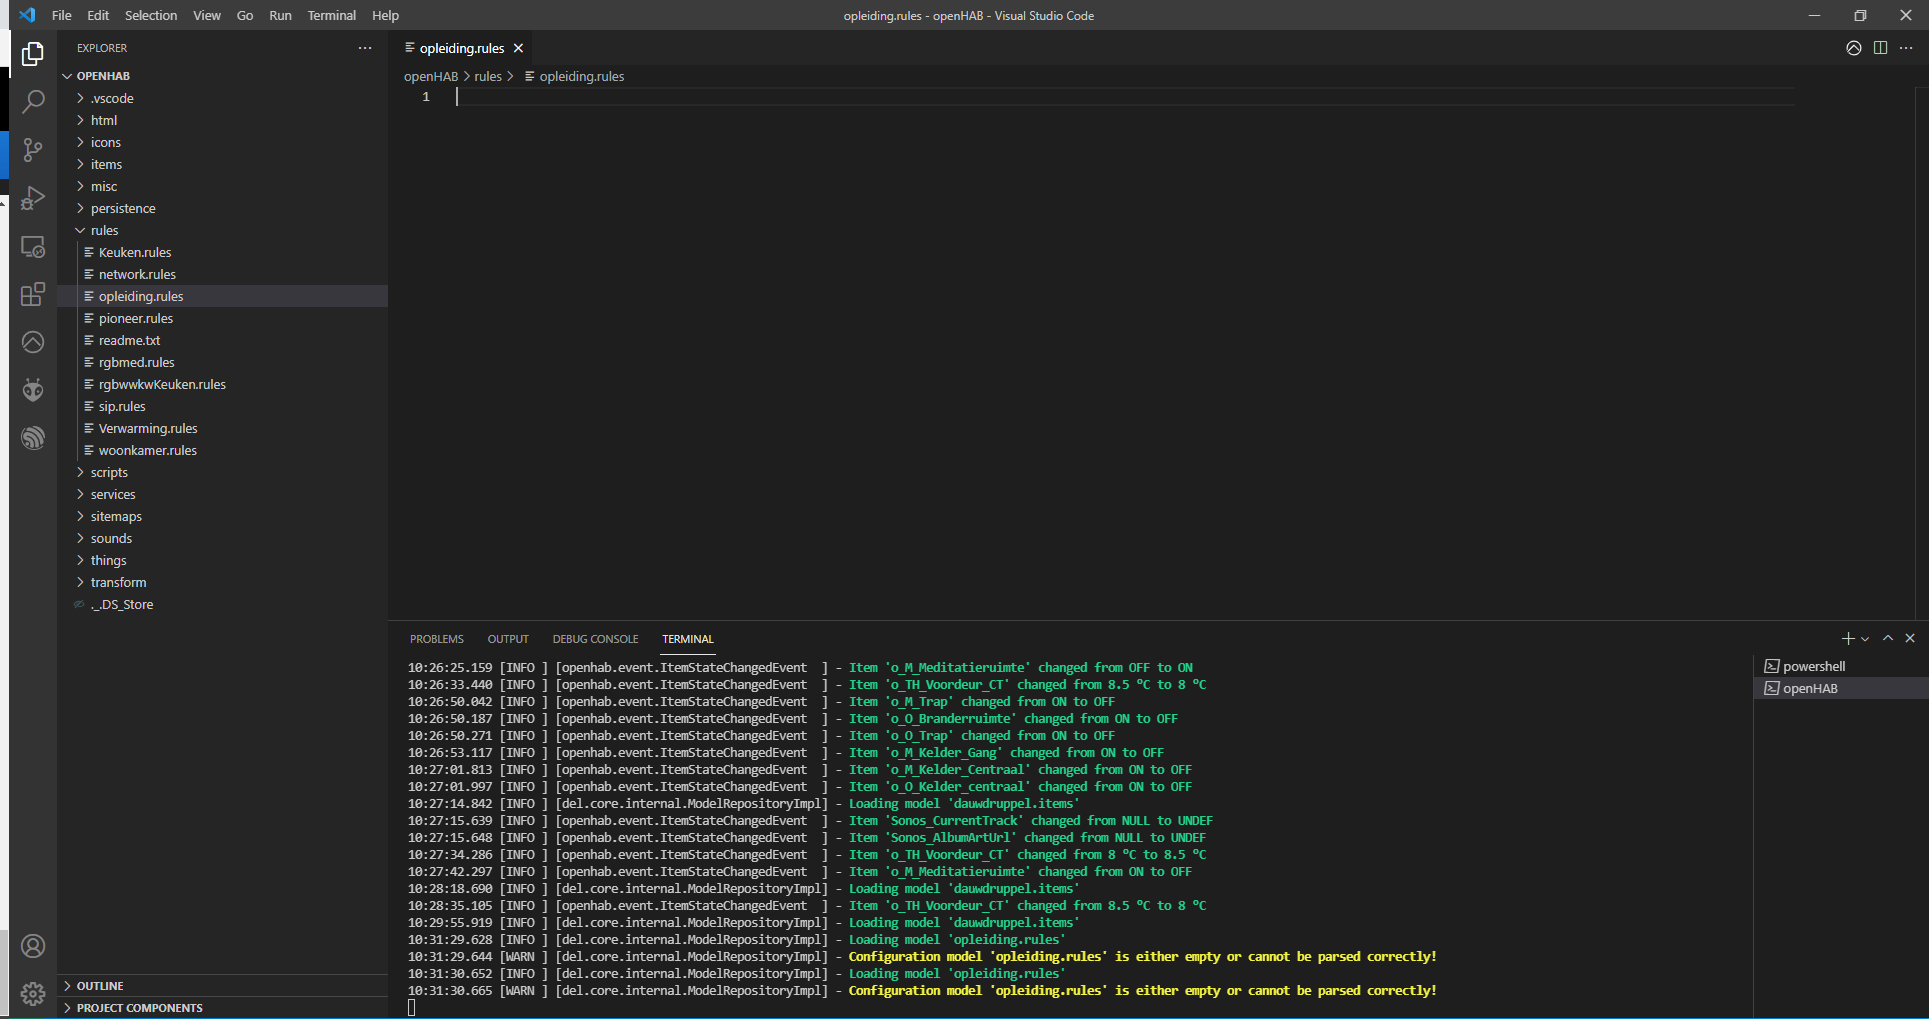
Task: Expand the icons folder
Action: pyautogui.click(x=222, y=142)
